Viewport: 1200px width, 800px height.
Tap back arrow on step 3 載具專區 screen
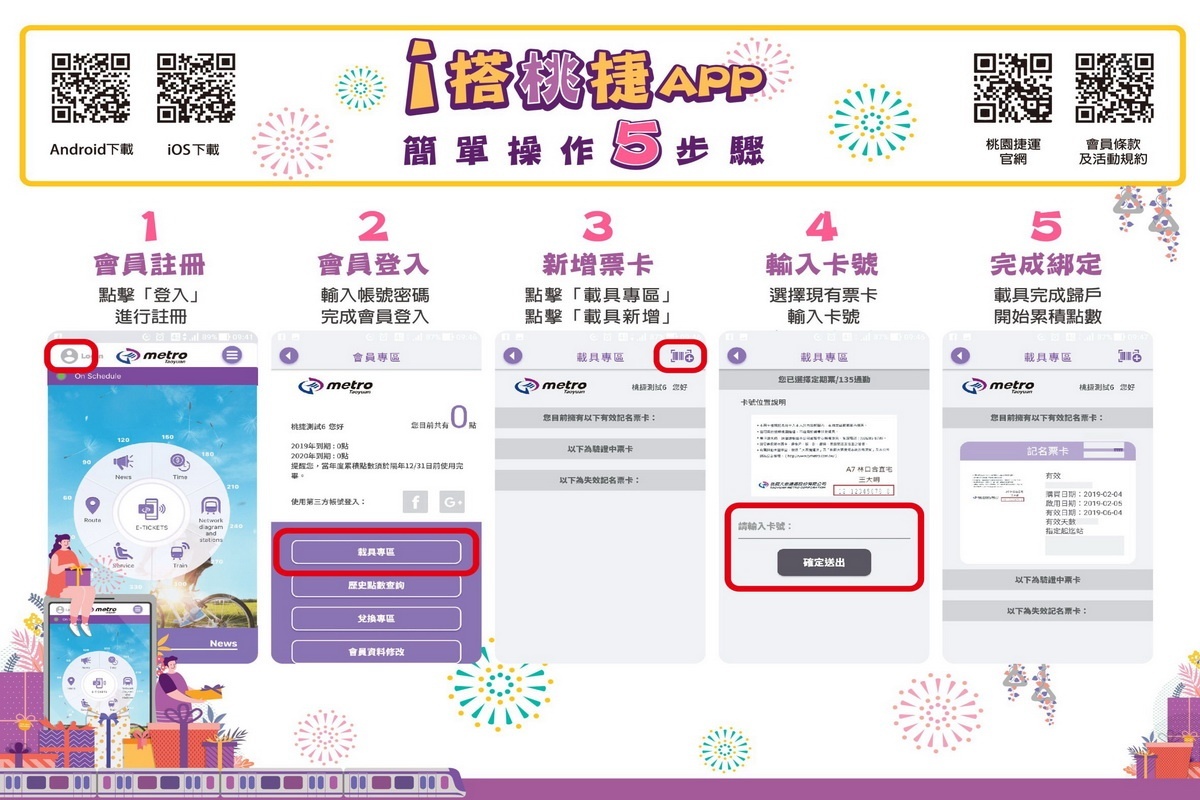[x=513, y=356]
